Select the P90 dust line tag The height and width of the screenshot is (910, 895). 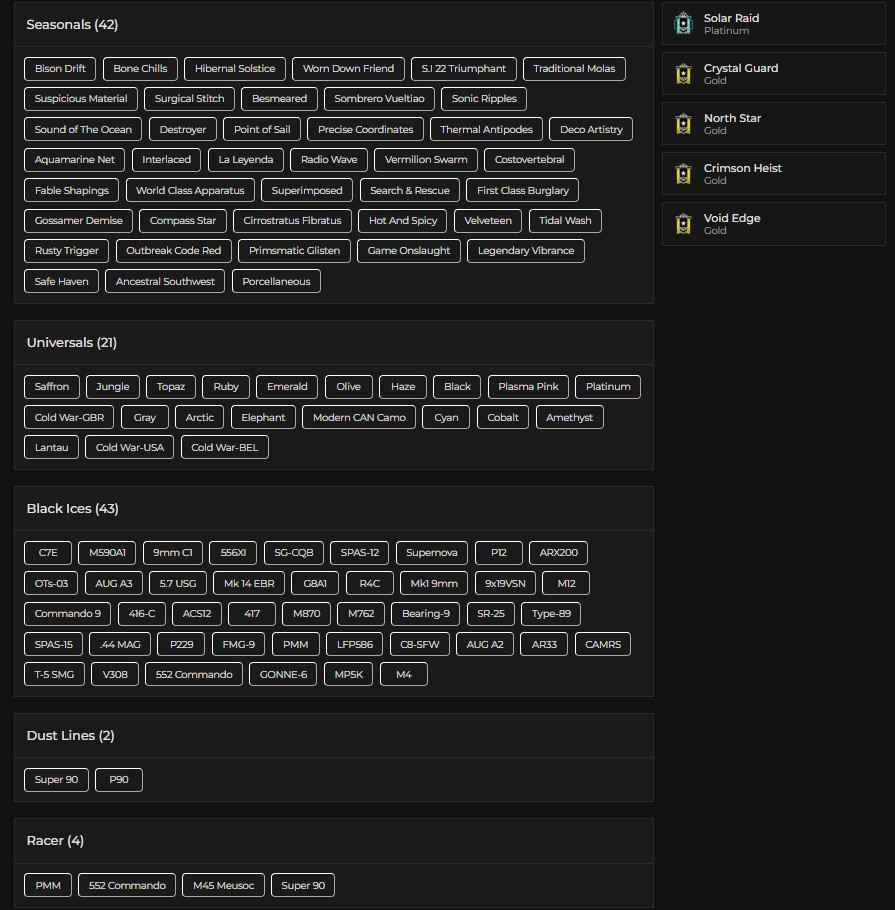[119, 780]
